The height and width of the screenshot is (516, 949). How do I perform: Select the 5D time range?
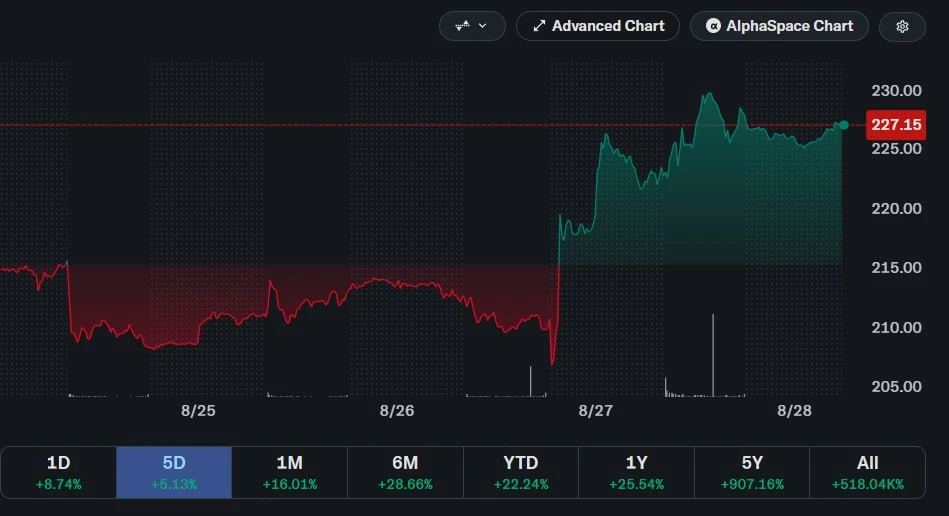(x=174, y=472)
